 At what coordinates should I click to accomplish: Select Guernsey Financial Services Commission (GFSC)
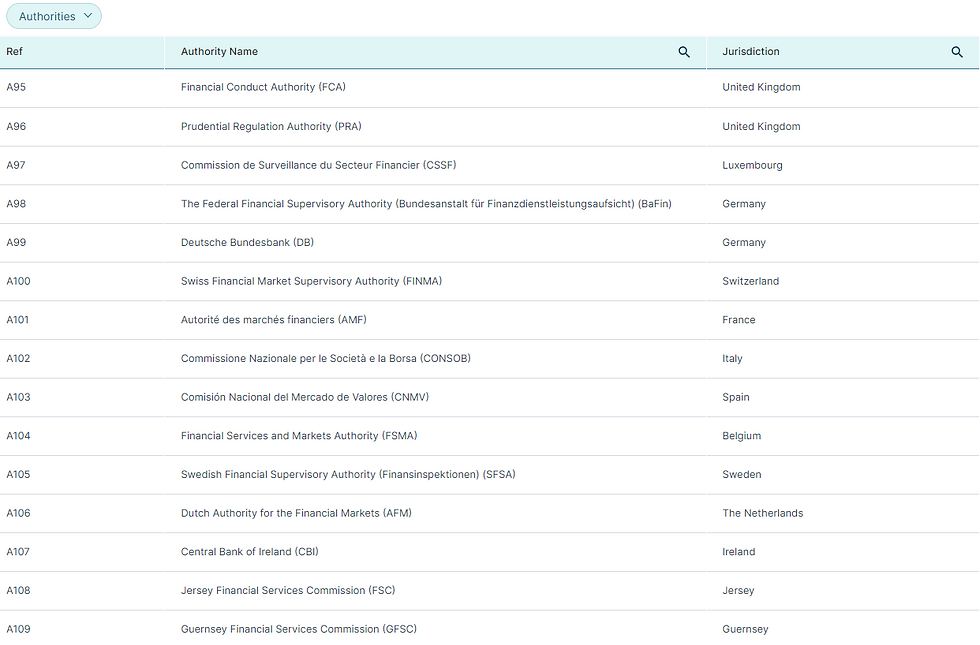[x=299, y=630]
